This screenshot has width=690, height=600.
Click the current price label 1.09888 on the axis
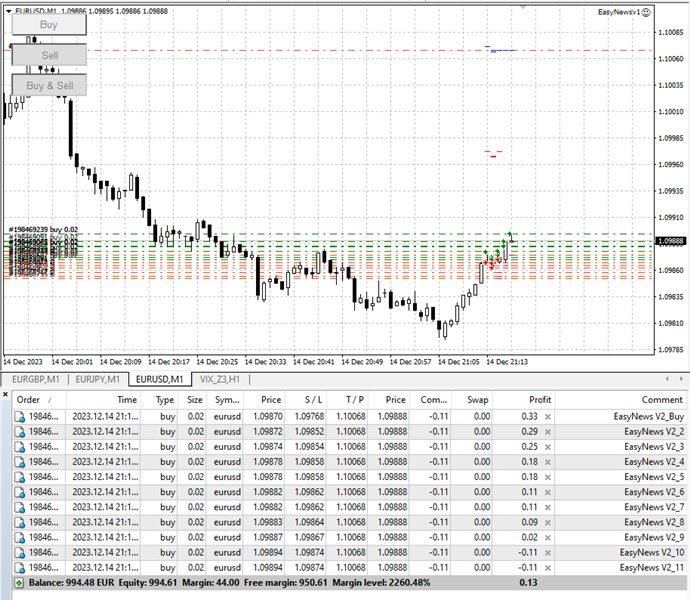(x=671, y=241)
